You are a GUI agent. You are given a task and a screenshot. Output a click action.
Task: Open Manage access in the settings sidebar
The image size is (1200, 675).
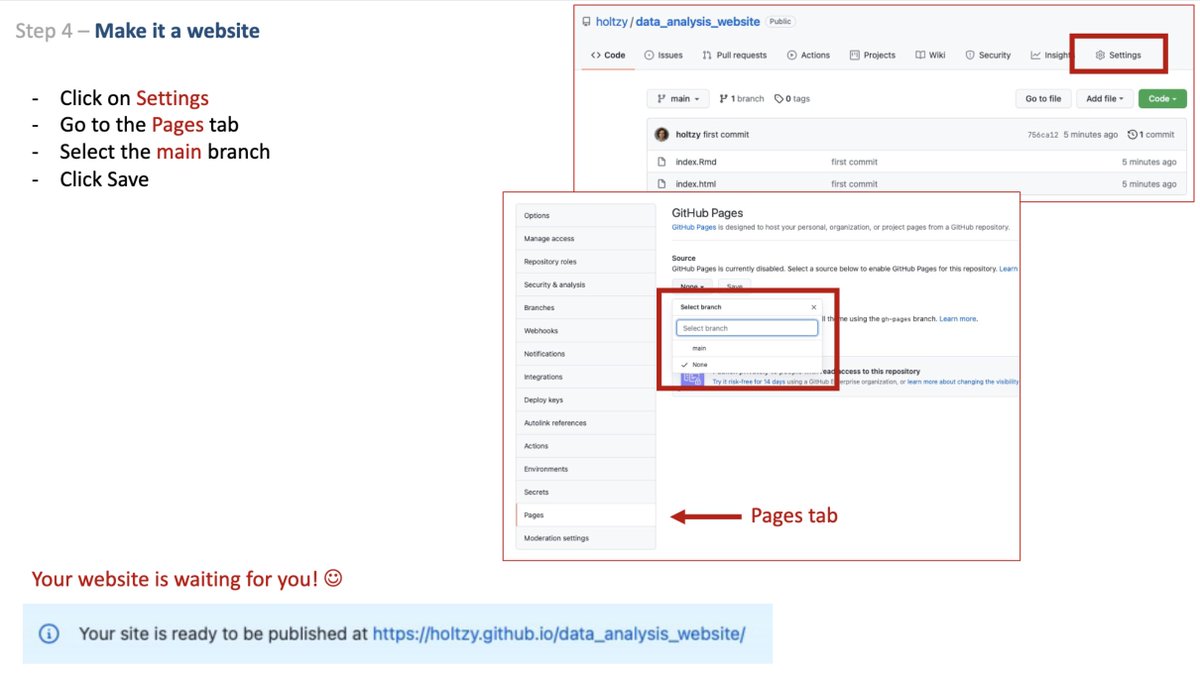586,238
